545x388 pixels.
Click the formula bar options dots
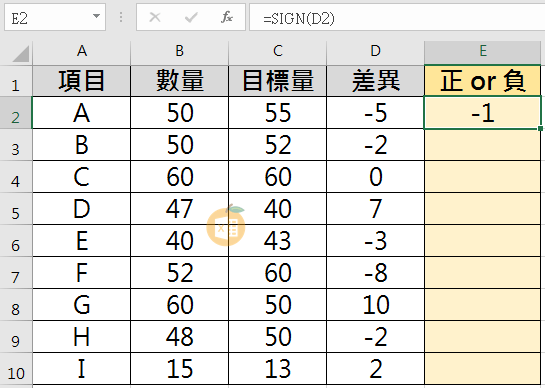coord(121,17)
